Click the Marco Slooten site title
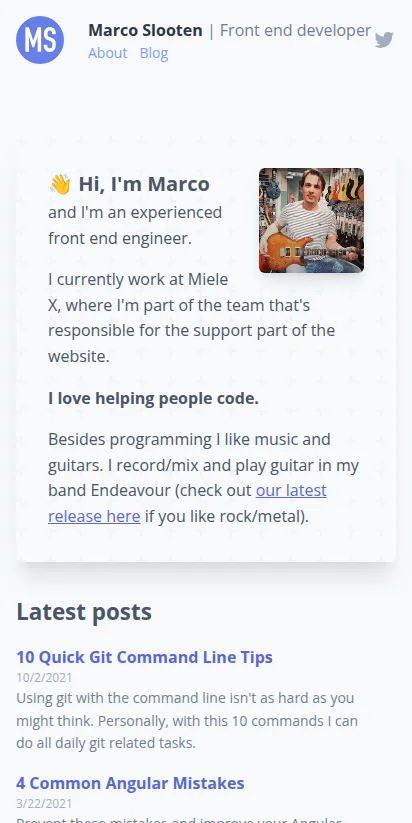412x823 pixels. [x=145, y=30]
